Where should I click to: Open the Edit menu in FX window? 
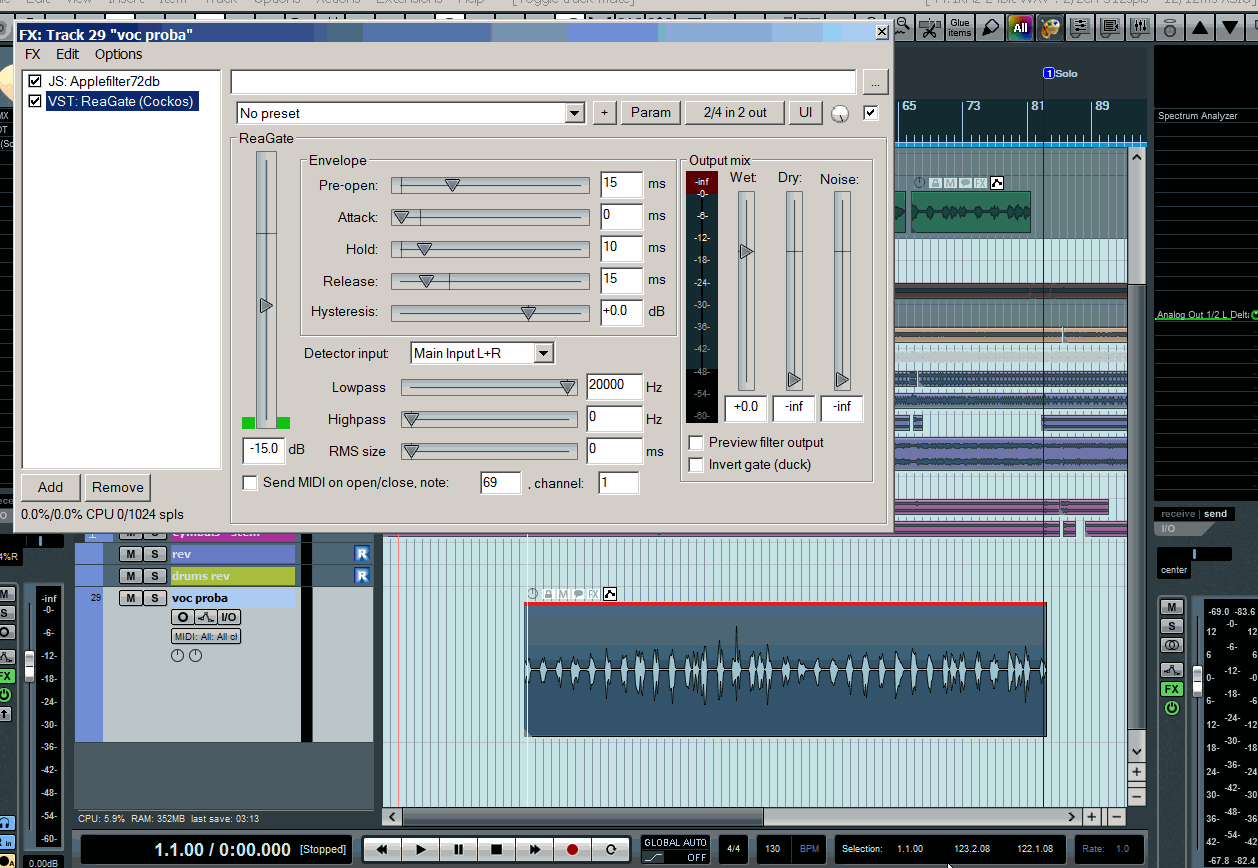pyautogui.click(x=67, y=54)
